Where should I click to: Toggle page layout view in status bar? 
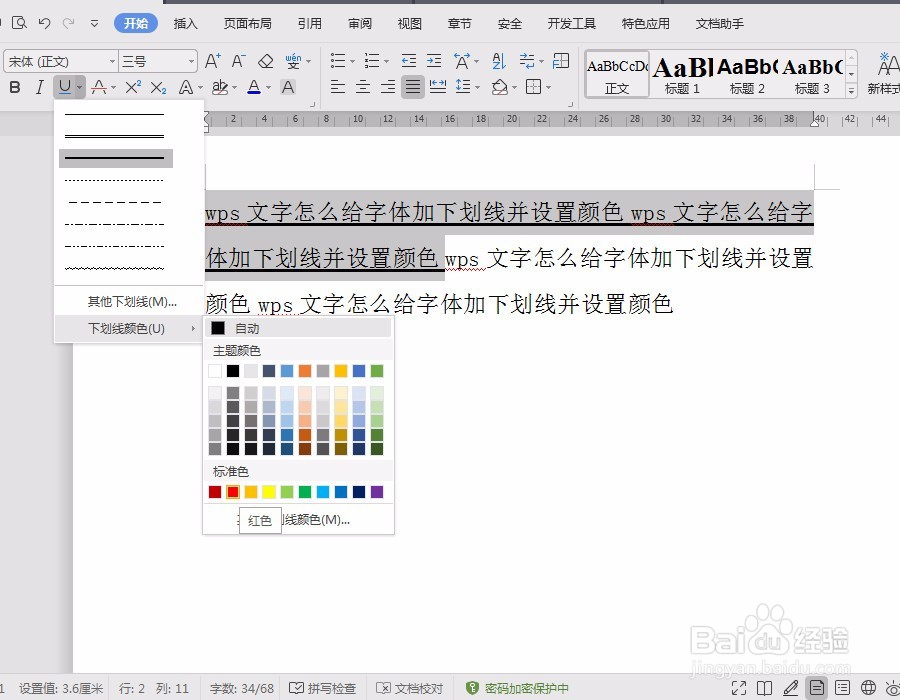pyautogui.click(x=817, y=688)
